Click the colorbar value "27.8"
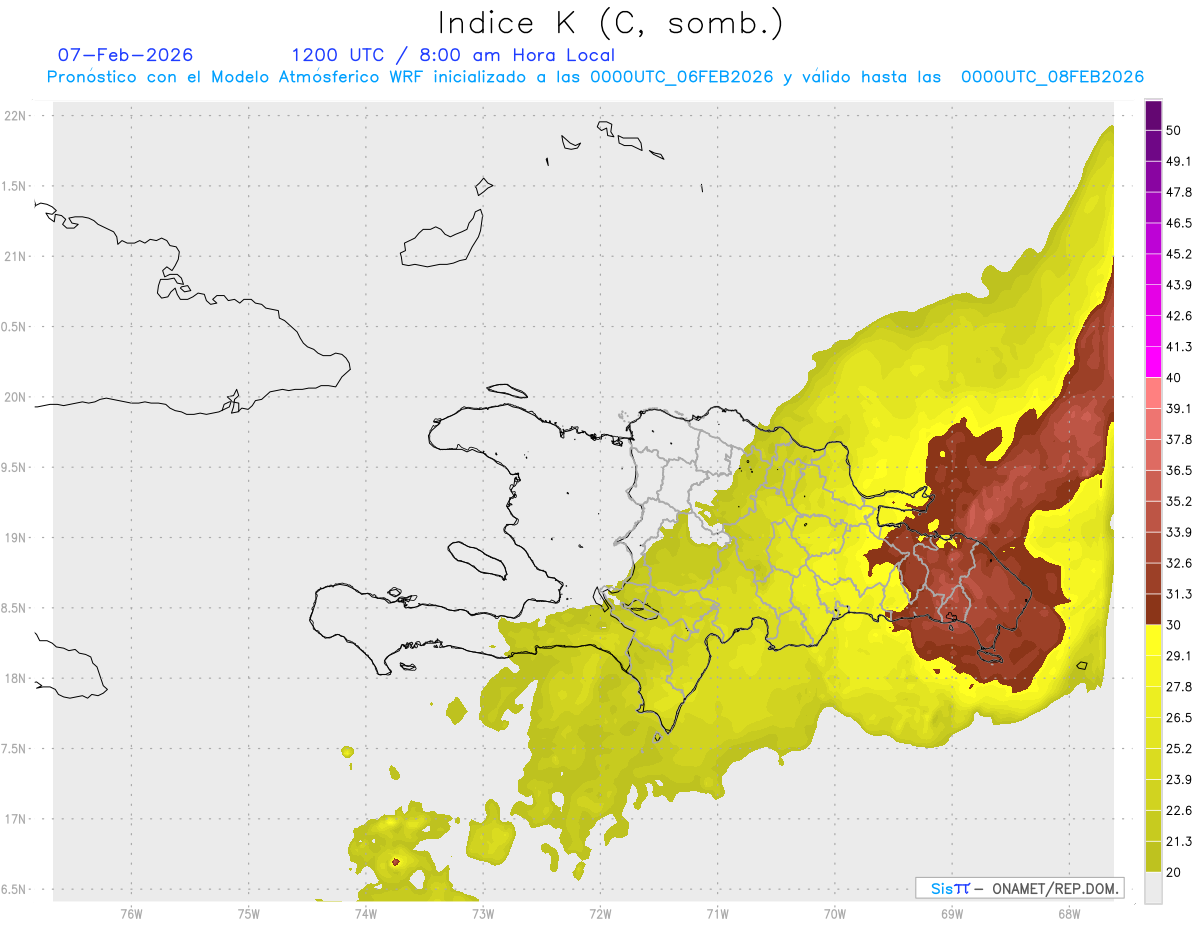 click(x=1179, y=687)
